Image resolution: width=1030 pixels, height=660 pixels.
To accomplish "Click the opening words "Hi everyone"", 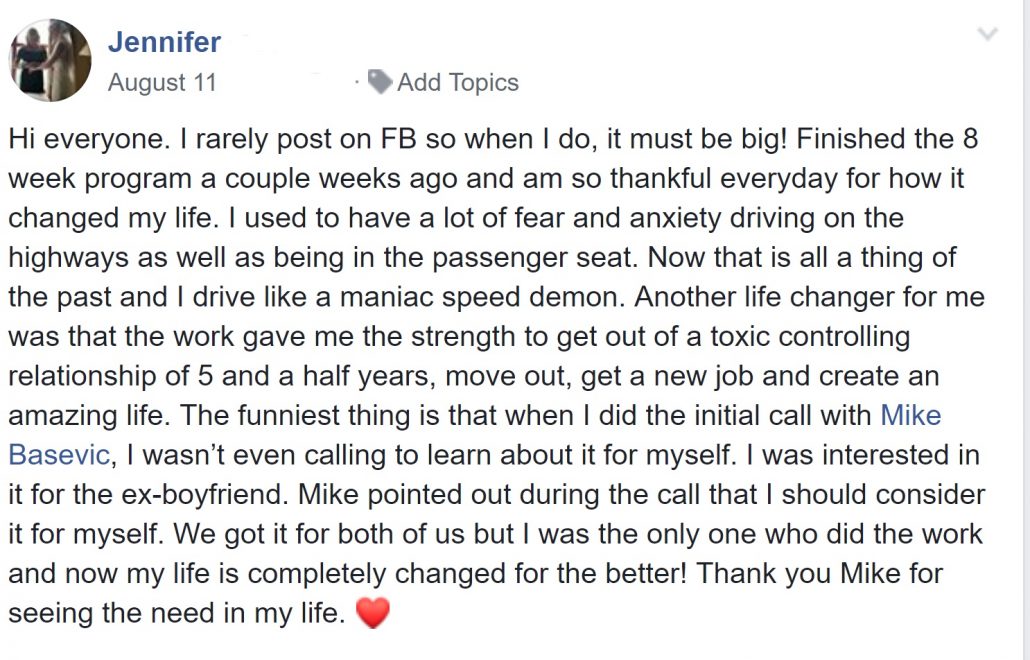I will coord(85,139).
